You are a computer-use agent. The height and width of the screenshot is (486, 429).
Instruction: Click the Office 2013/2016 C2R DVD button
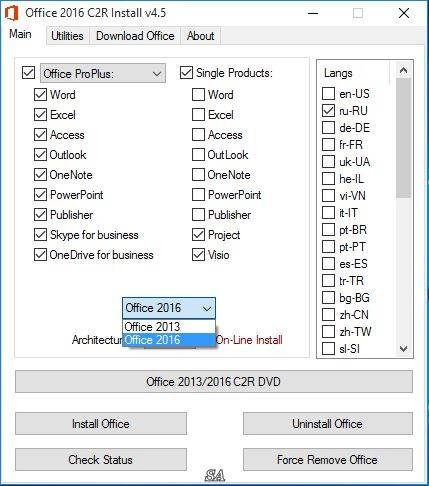(x=214, y=381)
